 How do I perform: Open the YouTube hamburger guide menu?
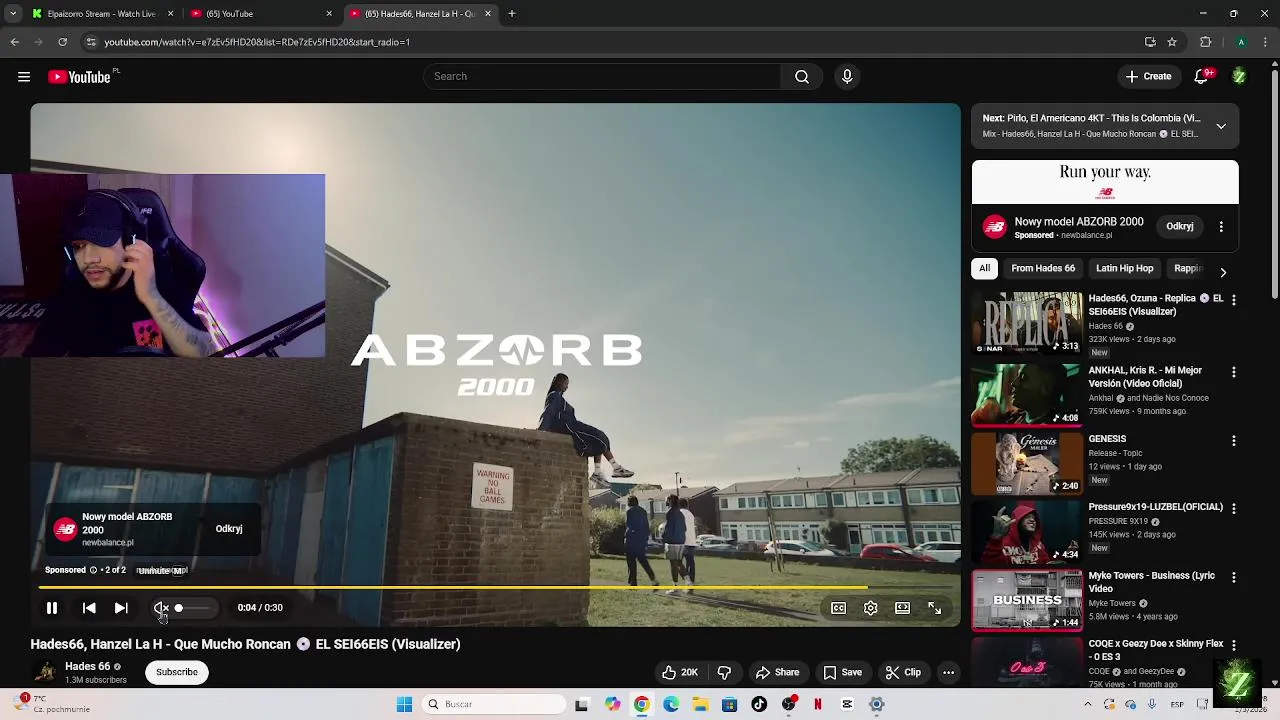(x=24, y=77)
